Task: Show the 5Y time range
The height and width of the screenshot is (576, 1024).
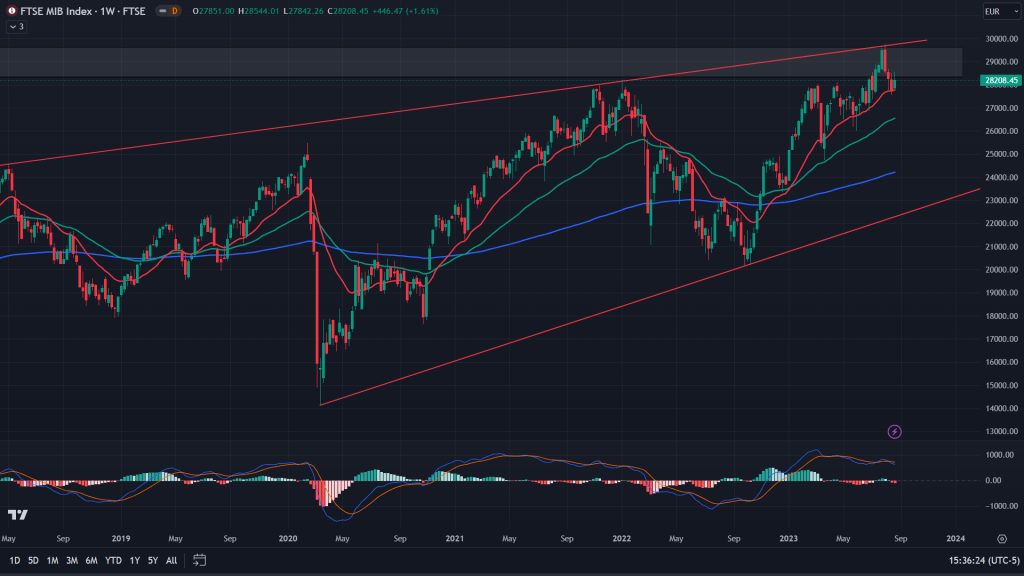Action: click(x=152, y=560)
